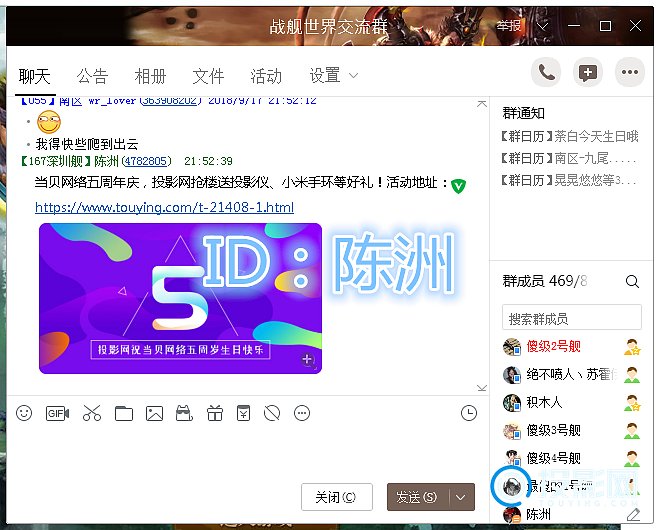Open 群日历 notice 南区-九尾
The height and width of the screenshot is (530, 660).
click(x=570, y=159)
